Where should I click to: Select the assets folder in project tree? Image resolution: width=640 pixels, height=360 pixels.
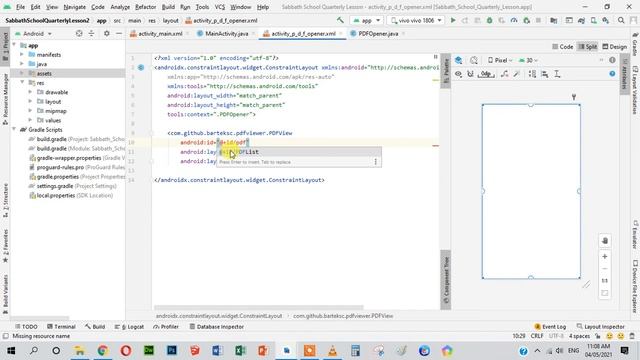tap(68, 73)
